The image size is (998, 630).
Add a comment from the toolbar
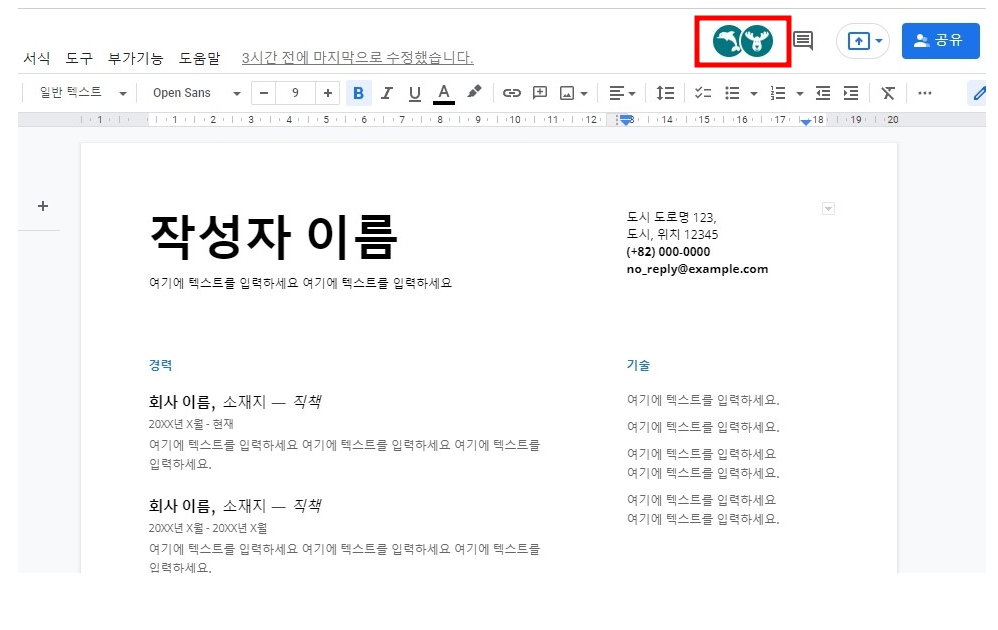[540, 93]
